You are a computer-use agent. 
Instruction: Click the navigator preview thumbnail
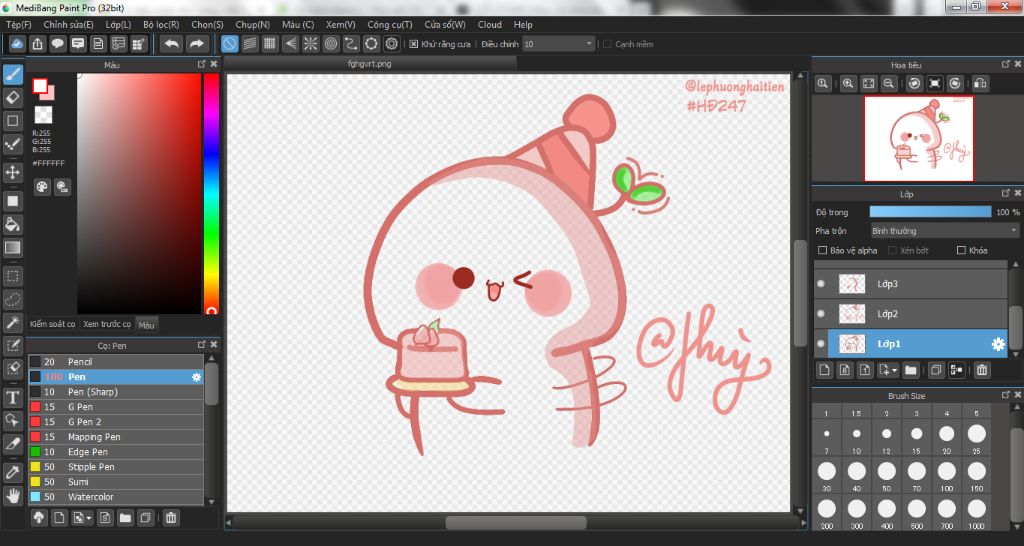pyautogui.click(x=918, y=138)
